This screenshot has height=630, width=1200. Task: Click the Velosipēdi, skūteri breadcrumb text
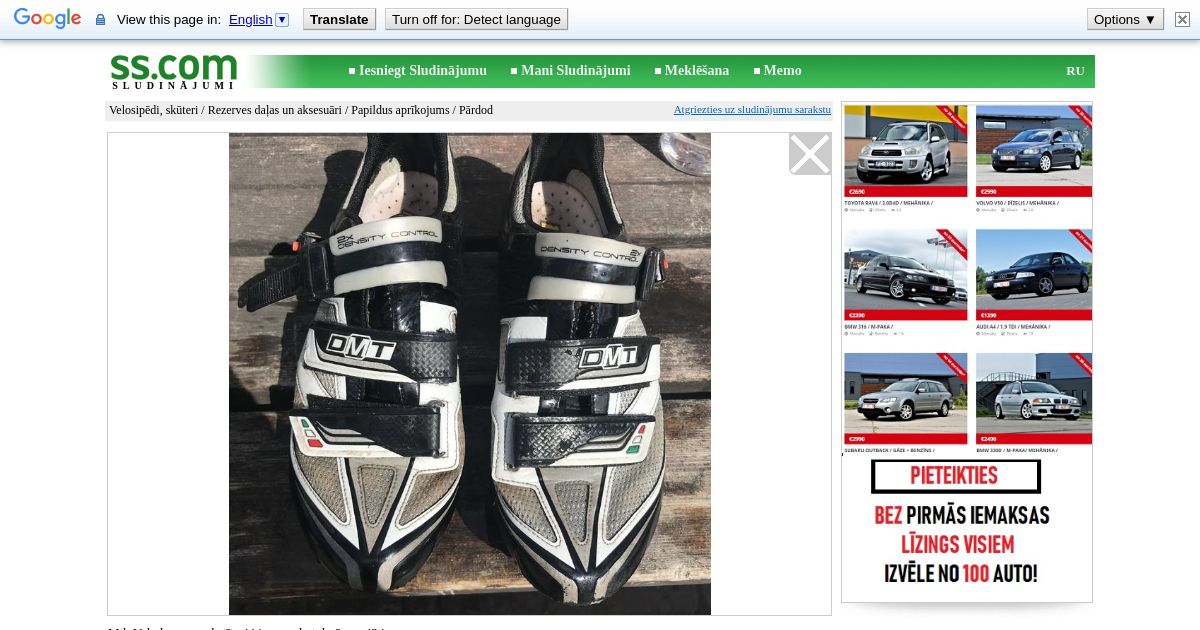[x=153, y=110]
